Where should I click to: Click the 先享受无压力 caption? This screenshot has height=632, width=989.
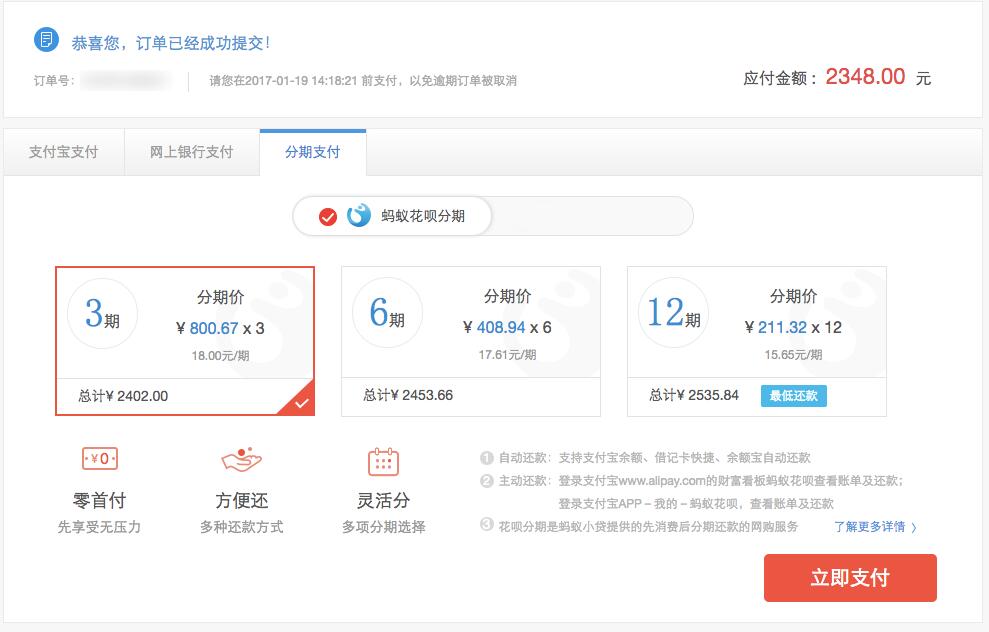(x=100, y=527)
